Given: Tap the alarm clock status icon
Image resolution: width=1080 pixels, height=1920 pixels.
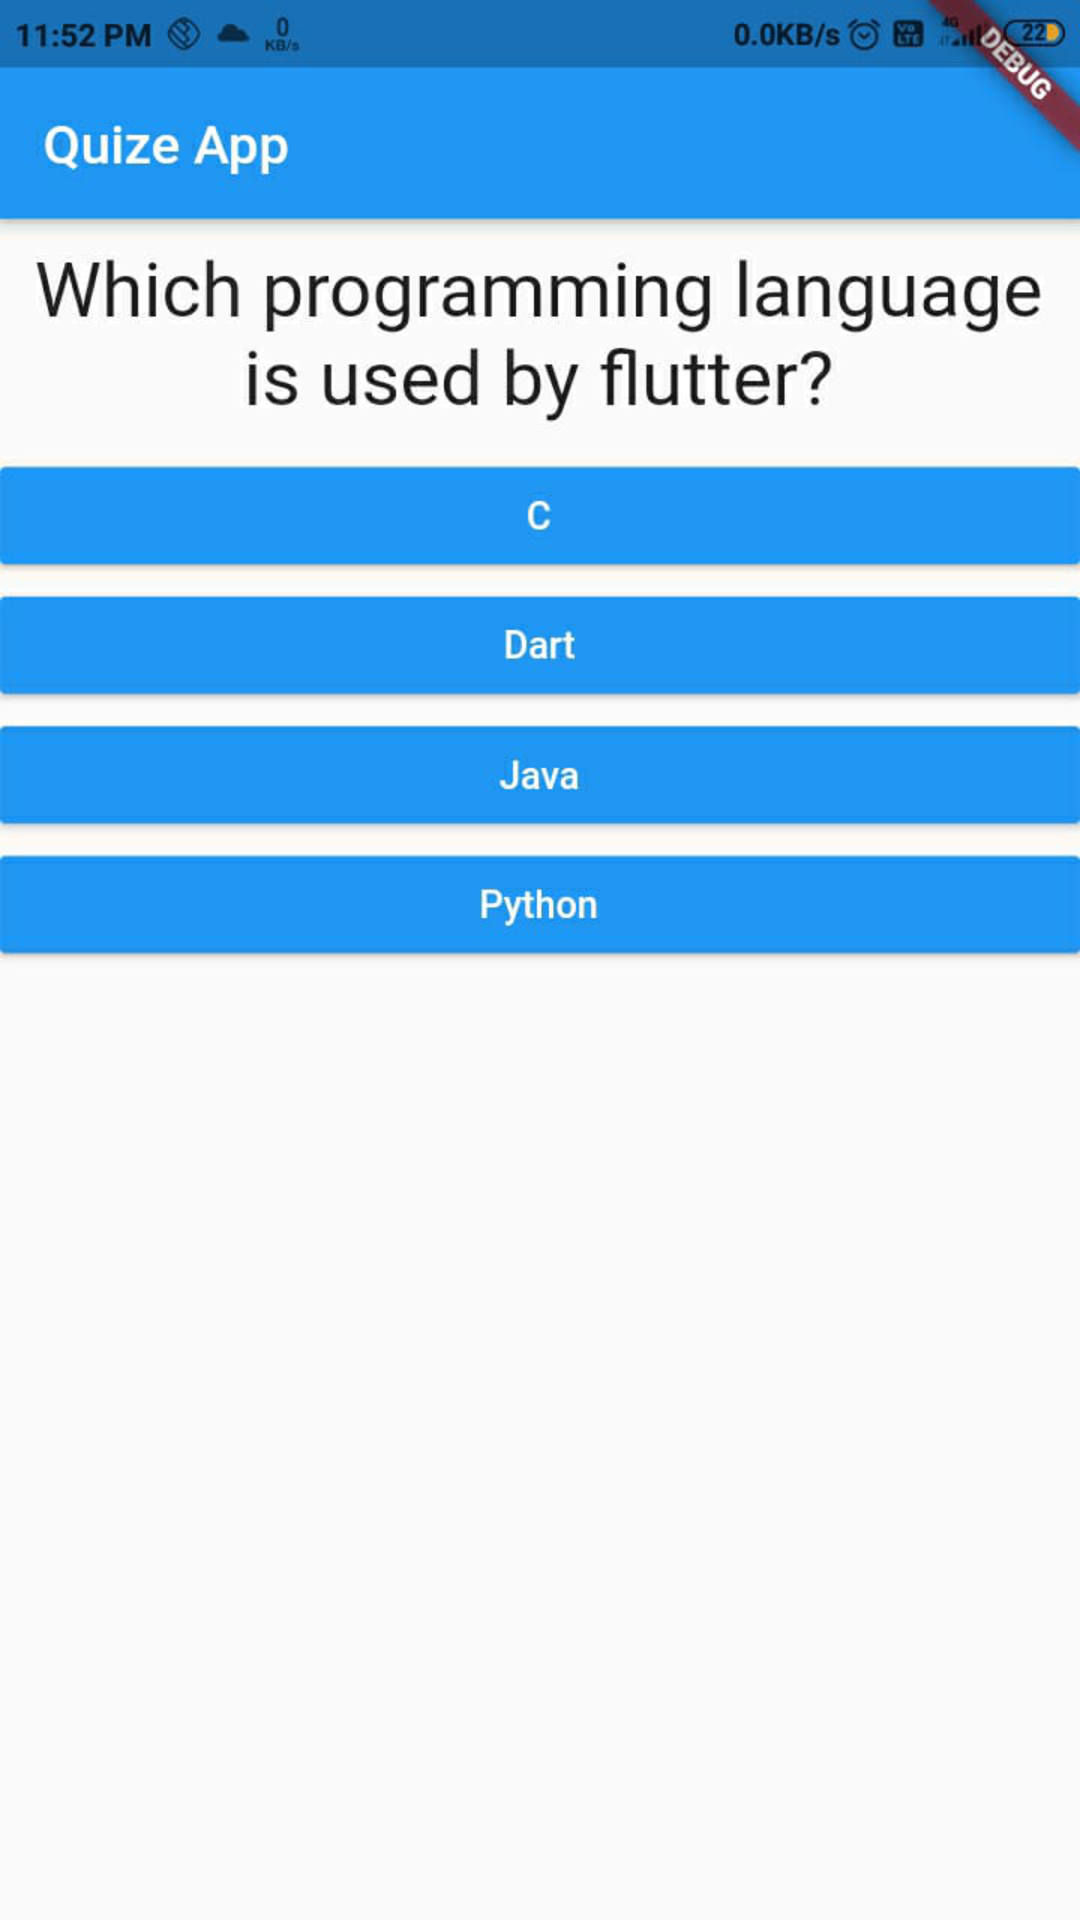Looking at the screenshot, I should click(864, 35).
